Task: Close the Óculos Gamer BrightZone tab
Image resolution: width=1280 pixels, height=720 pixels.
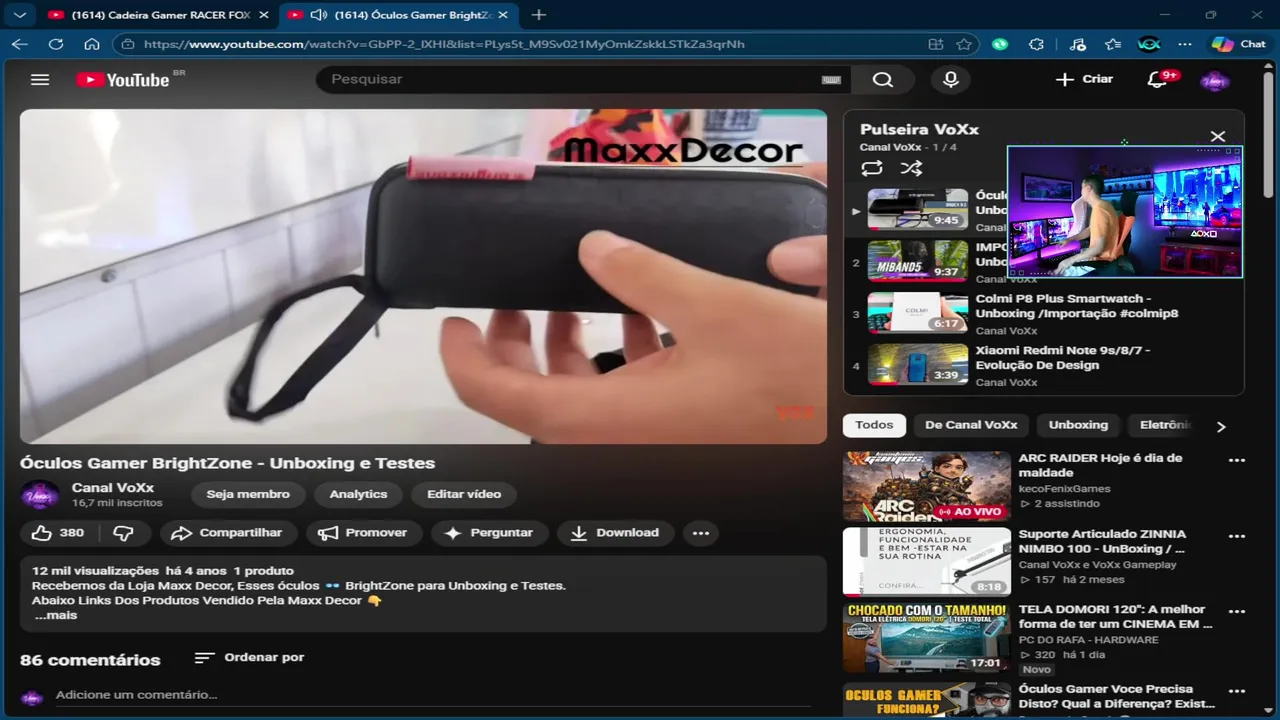Action: (503, 15)
